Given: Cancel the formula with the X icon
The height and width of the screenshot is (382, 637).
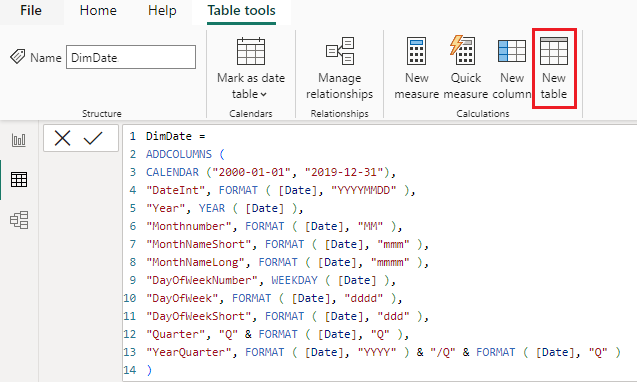Looking at the screenshot, I should tap(62, 138).
